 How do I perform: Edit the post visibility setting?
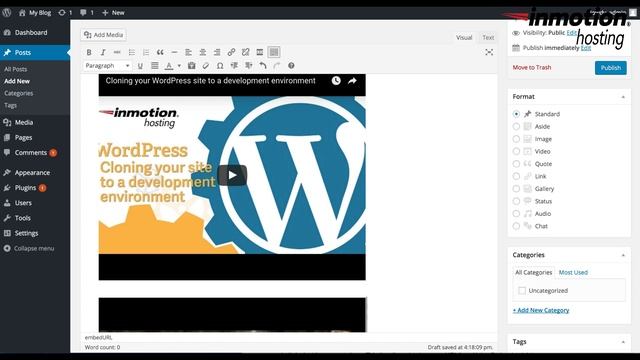pyautogui.click(x=571, y=33)
